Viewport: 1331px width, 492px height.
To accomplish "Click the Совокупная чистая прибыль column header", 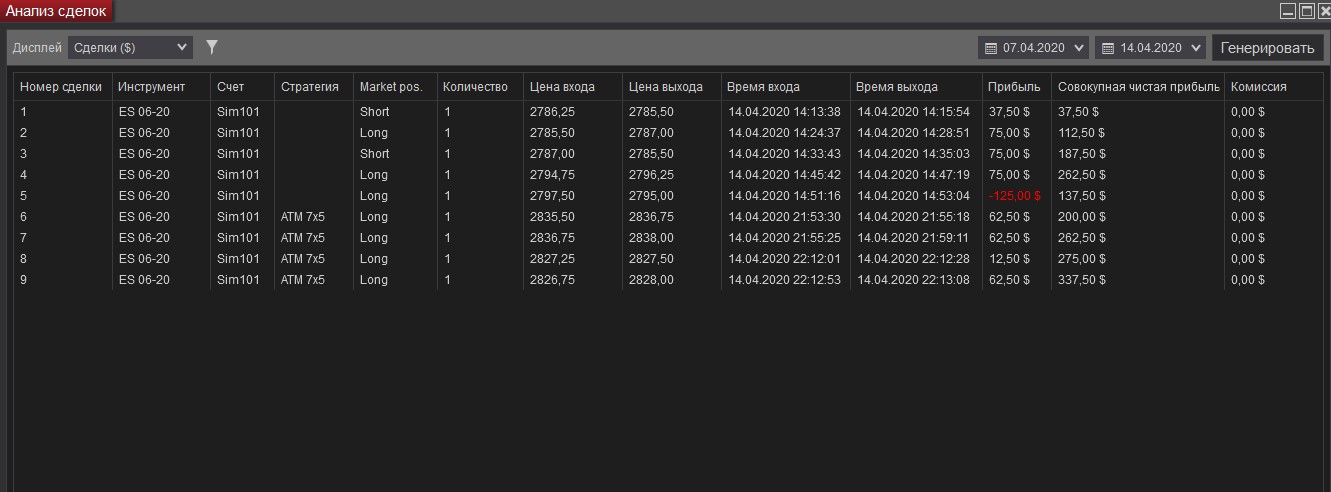I will [x=1138, y=87].
